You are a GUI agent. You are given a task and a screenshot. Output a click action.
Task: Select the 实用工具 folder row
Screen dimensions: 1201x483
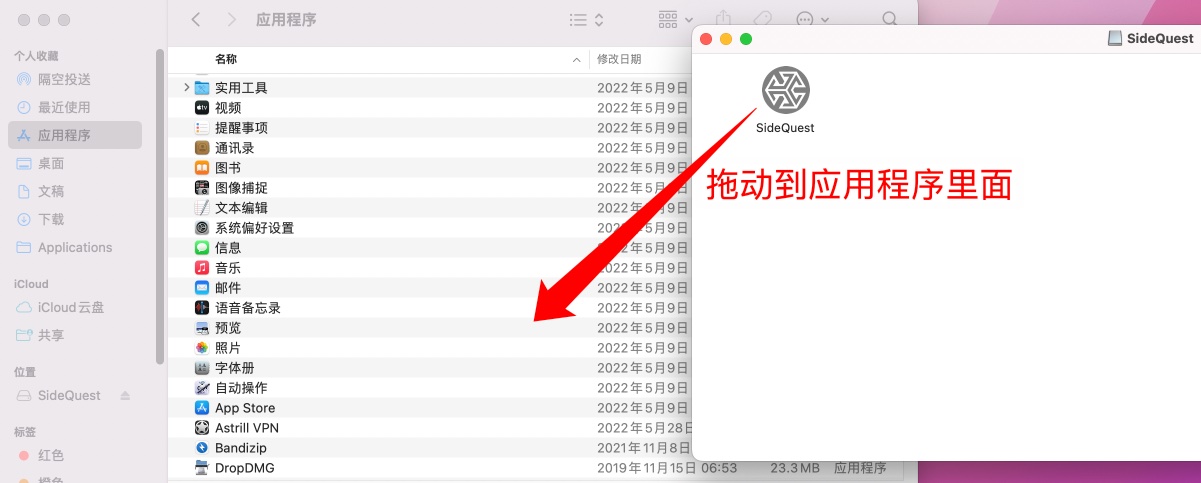click(430, 88)
